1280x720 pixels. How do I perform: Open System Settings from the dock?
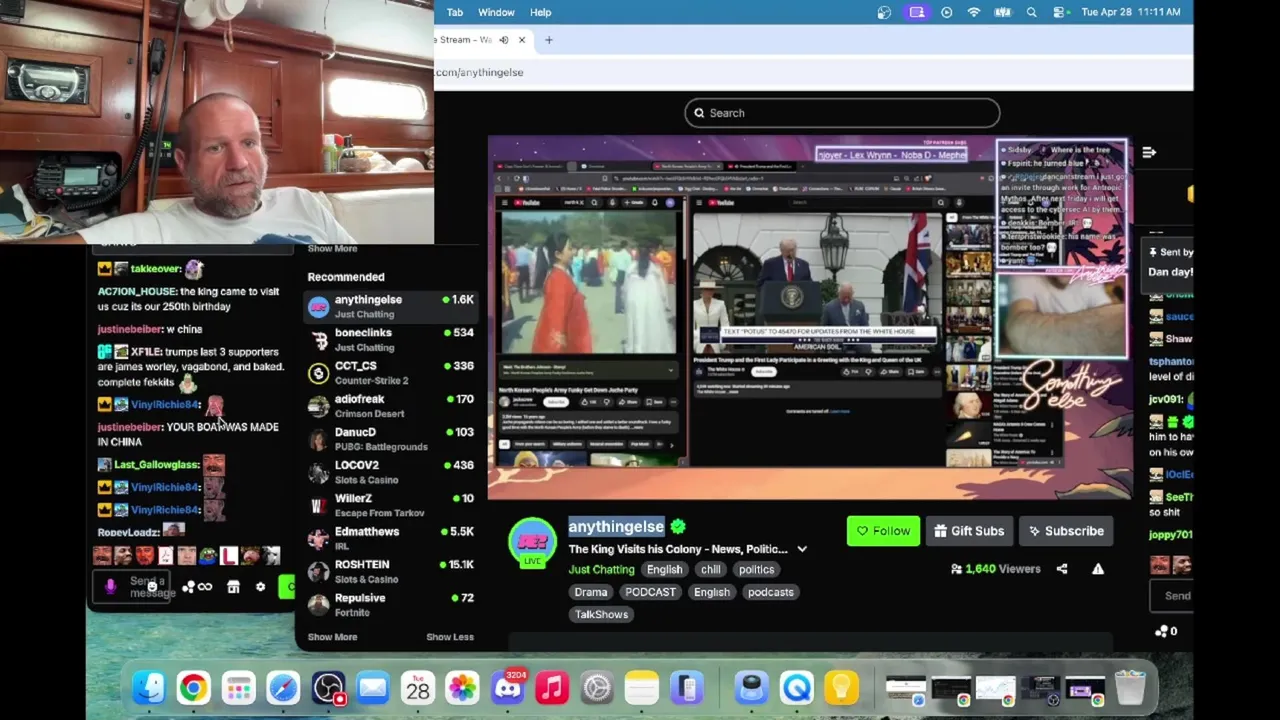coord(597,688)
